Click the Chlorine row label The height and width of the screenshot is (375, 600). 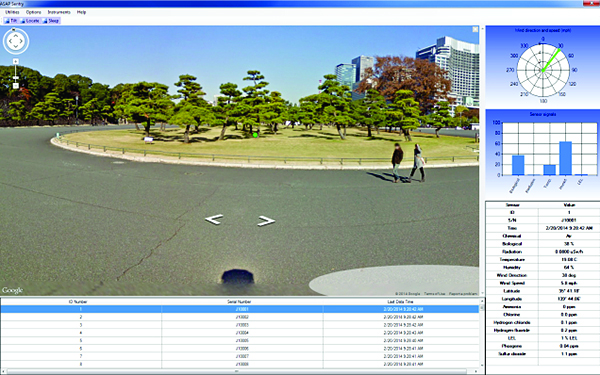pyautogui.click(x=512, y=315)
